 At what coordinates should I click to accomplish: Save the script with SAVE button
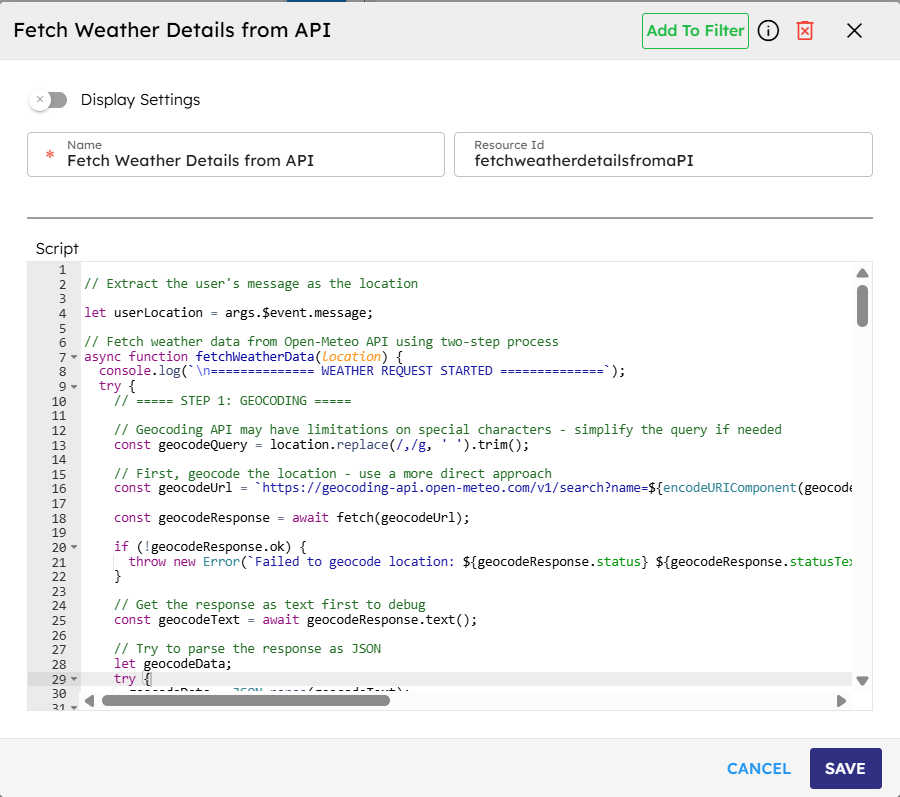click(845, 769)
